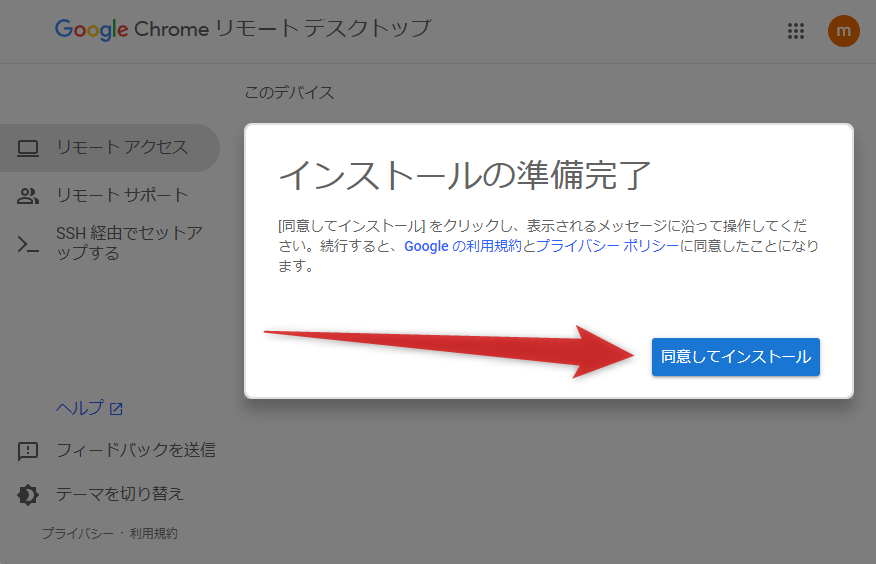Click the このデバイス heading text
Image resolution: width=876 pixels, height=564 pixels.
point(289,93)
